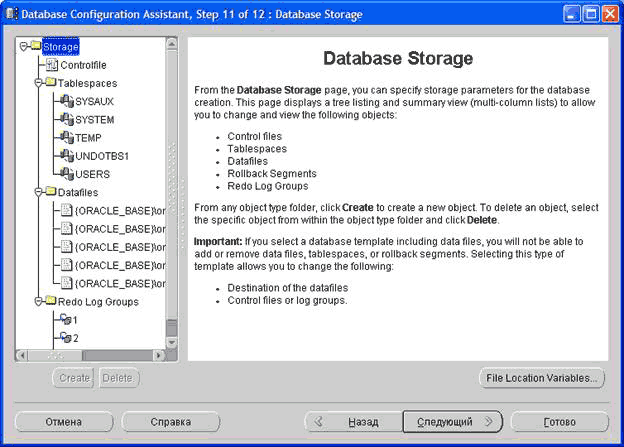
Task: Click the Datafiles folder icon
Action: 51,191
